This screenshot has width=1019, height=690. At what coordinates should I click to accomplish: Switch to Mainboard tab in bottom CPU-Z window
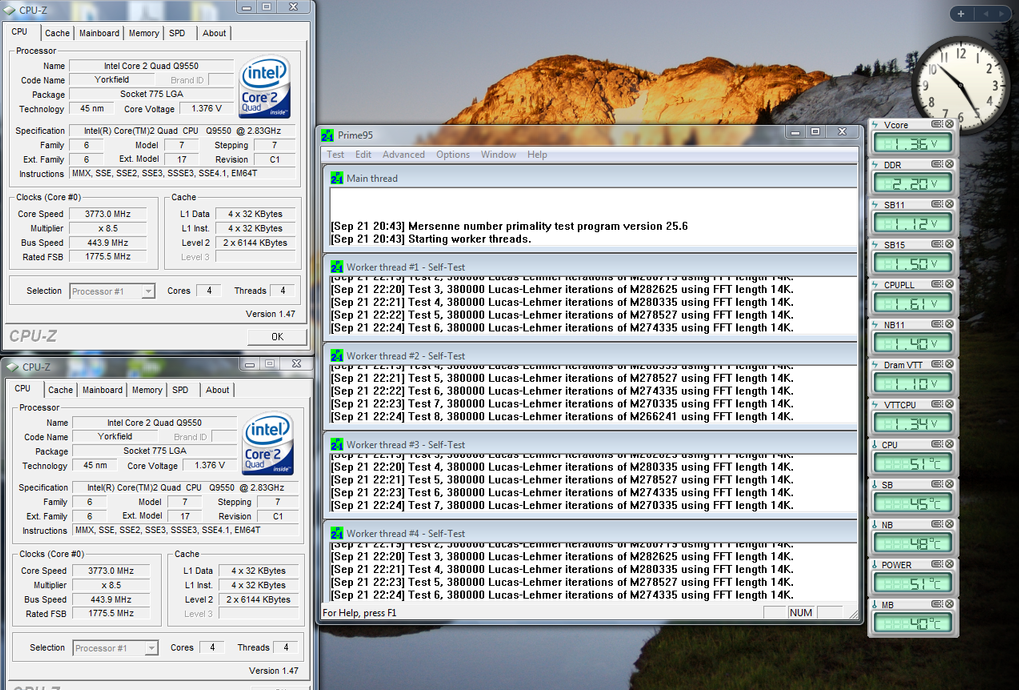[103, 390]
